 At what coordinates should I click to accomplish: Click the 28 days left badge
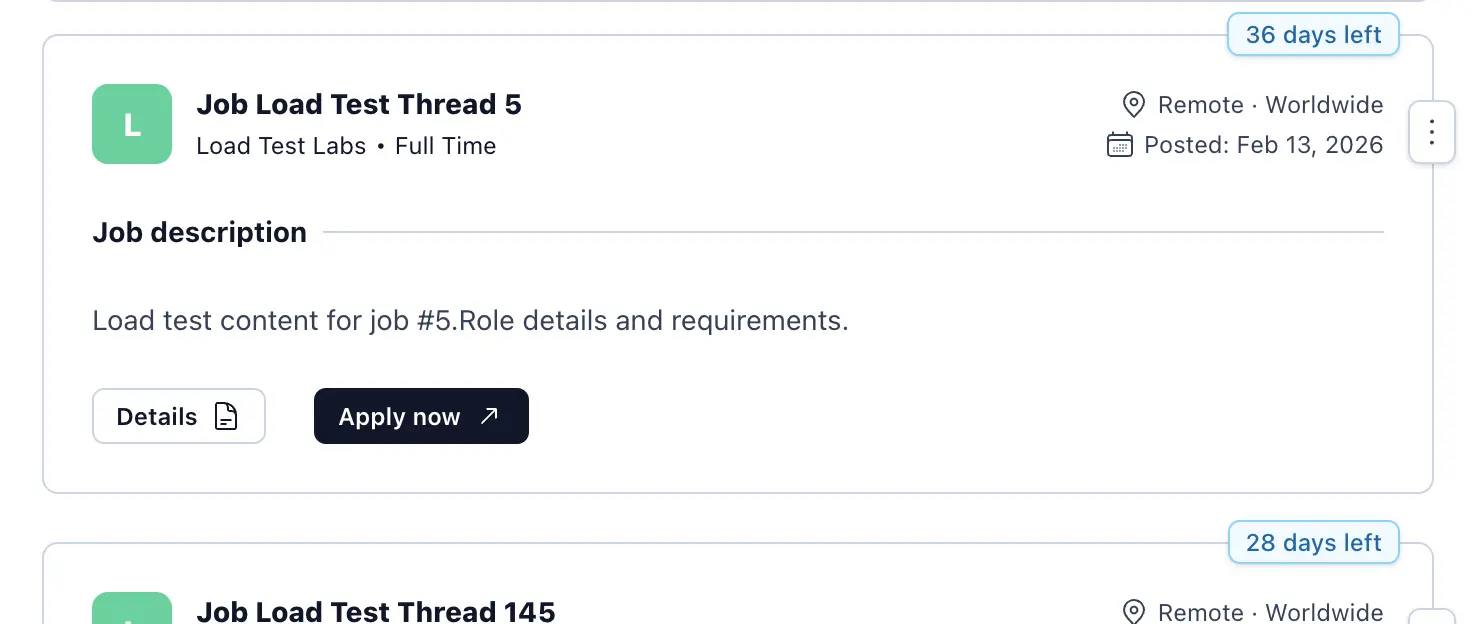1313,543
